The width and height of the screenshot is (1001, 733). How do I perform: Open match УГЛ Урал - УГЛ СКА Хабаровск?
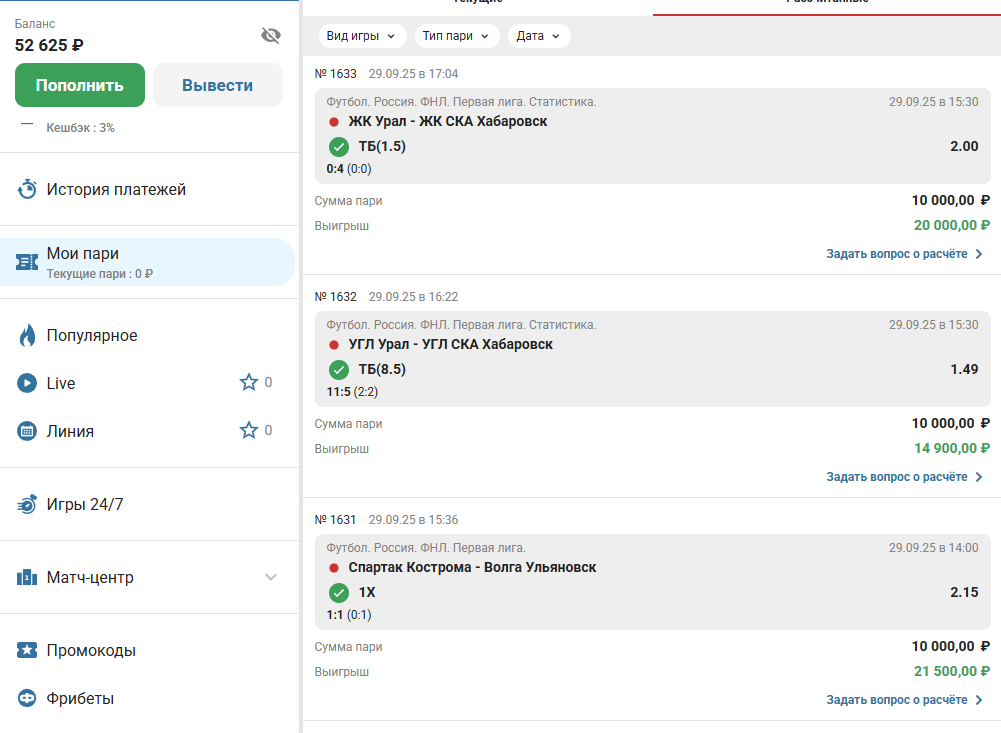451,344
